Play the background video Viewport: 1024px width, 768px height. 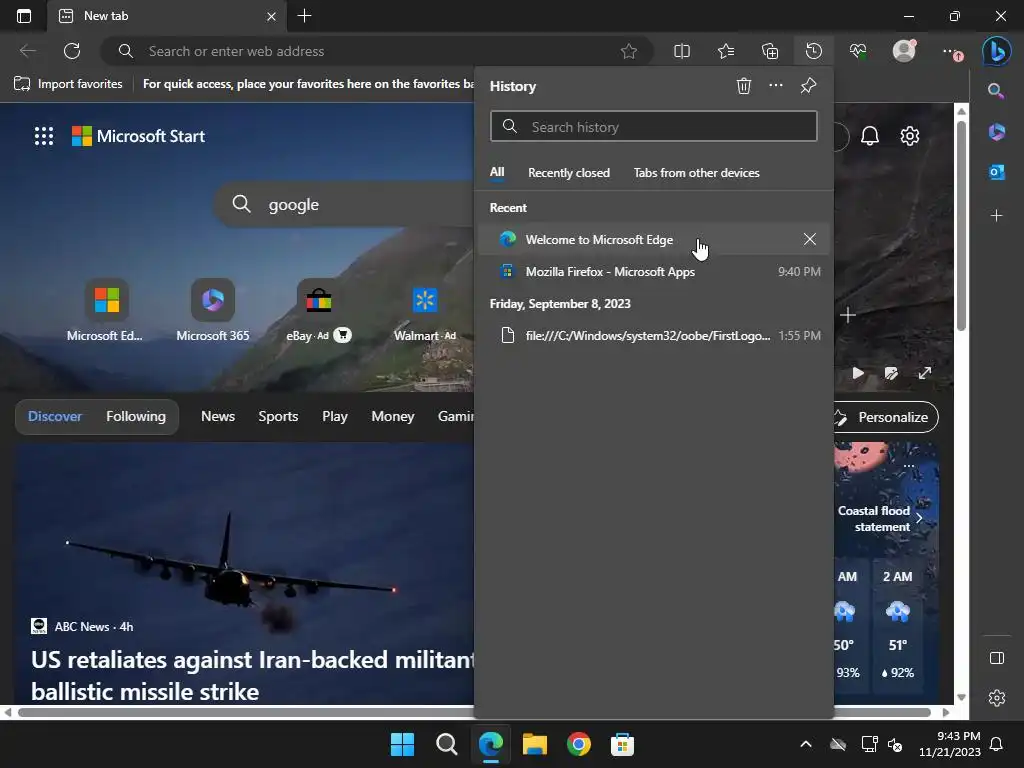point(858,373)
